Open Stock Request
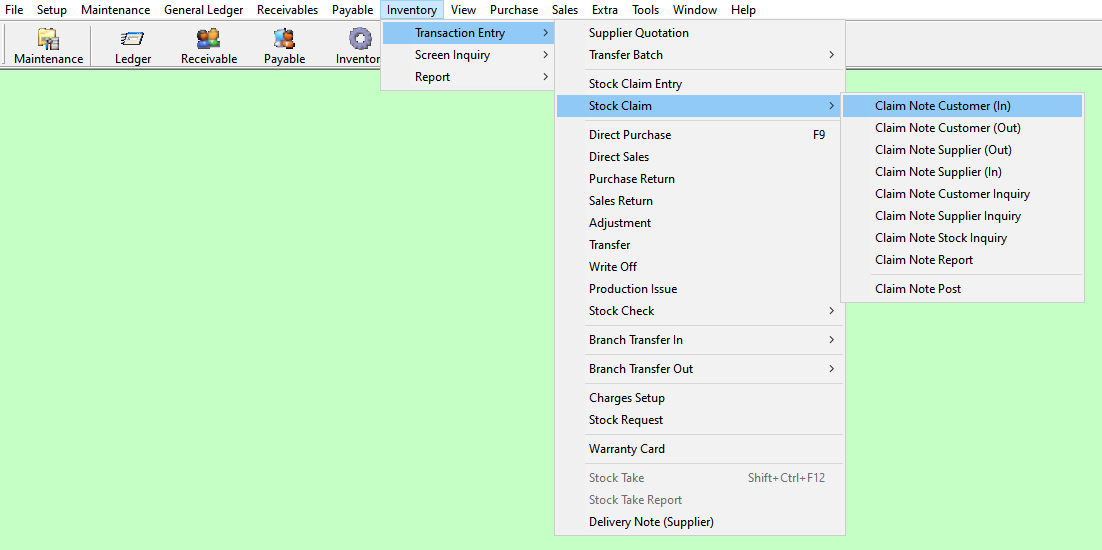The width and height of the screenshot is (1102, 550). point(700,420)
